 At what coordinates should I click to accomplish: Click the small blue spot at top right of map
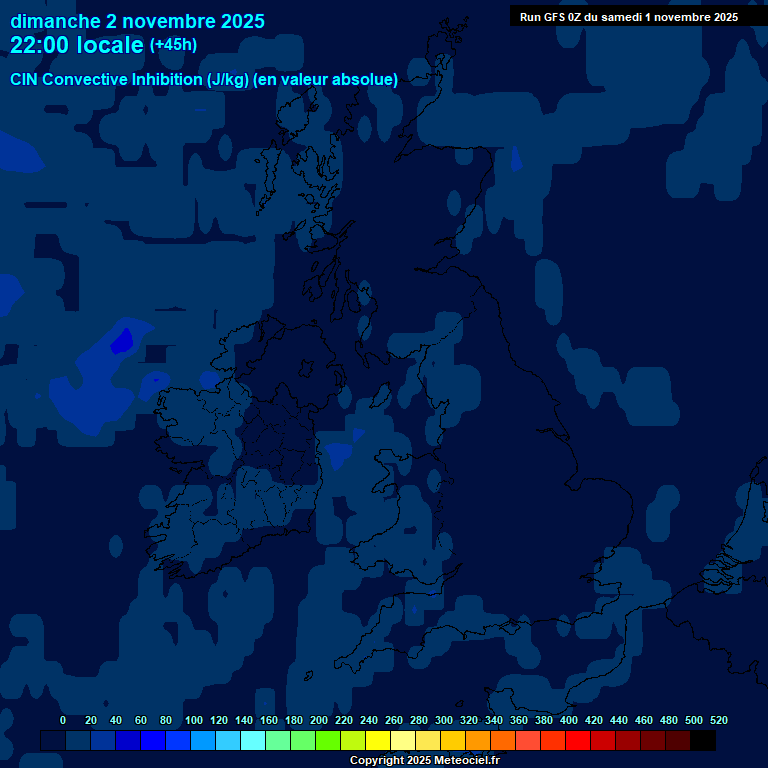click(x=516, y=160)
